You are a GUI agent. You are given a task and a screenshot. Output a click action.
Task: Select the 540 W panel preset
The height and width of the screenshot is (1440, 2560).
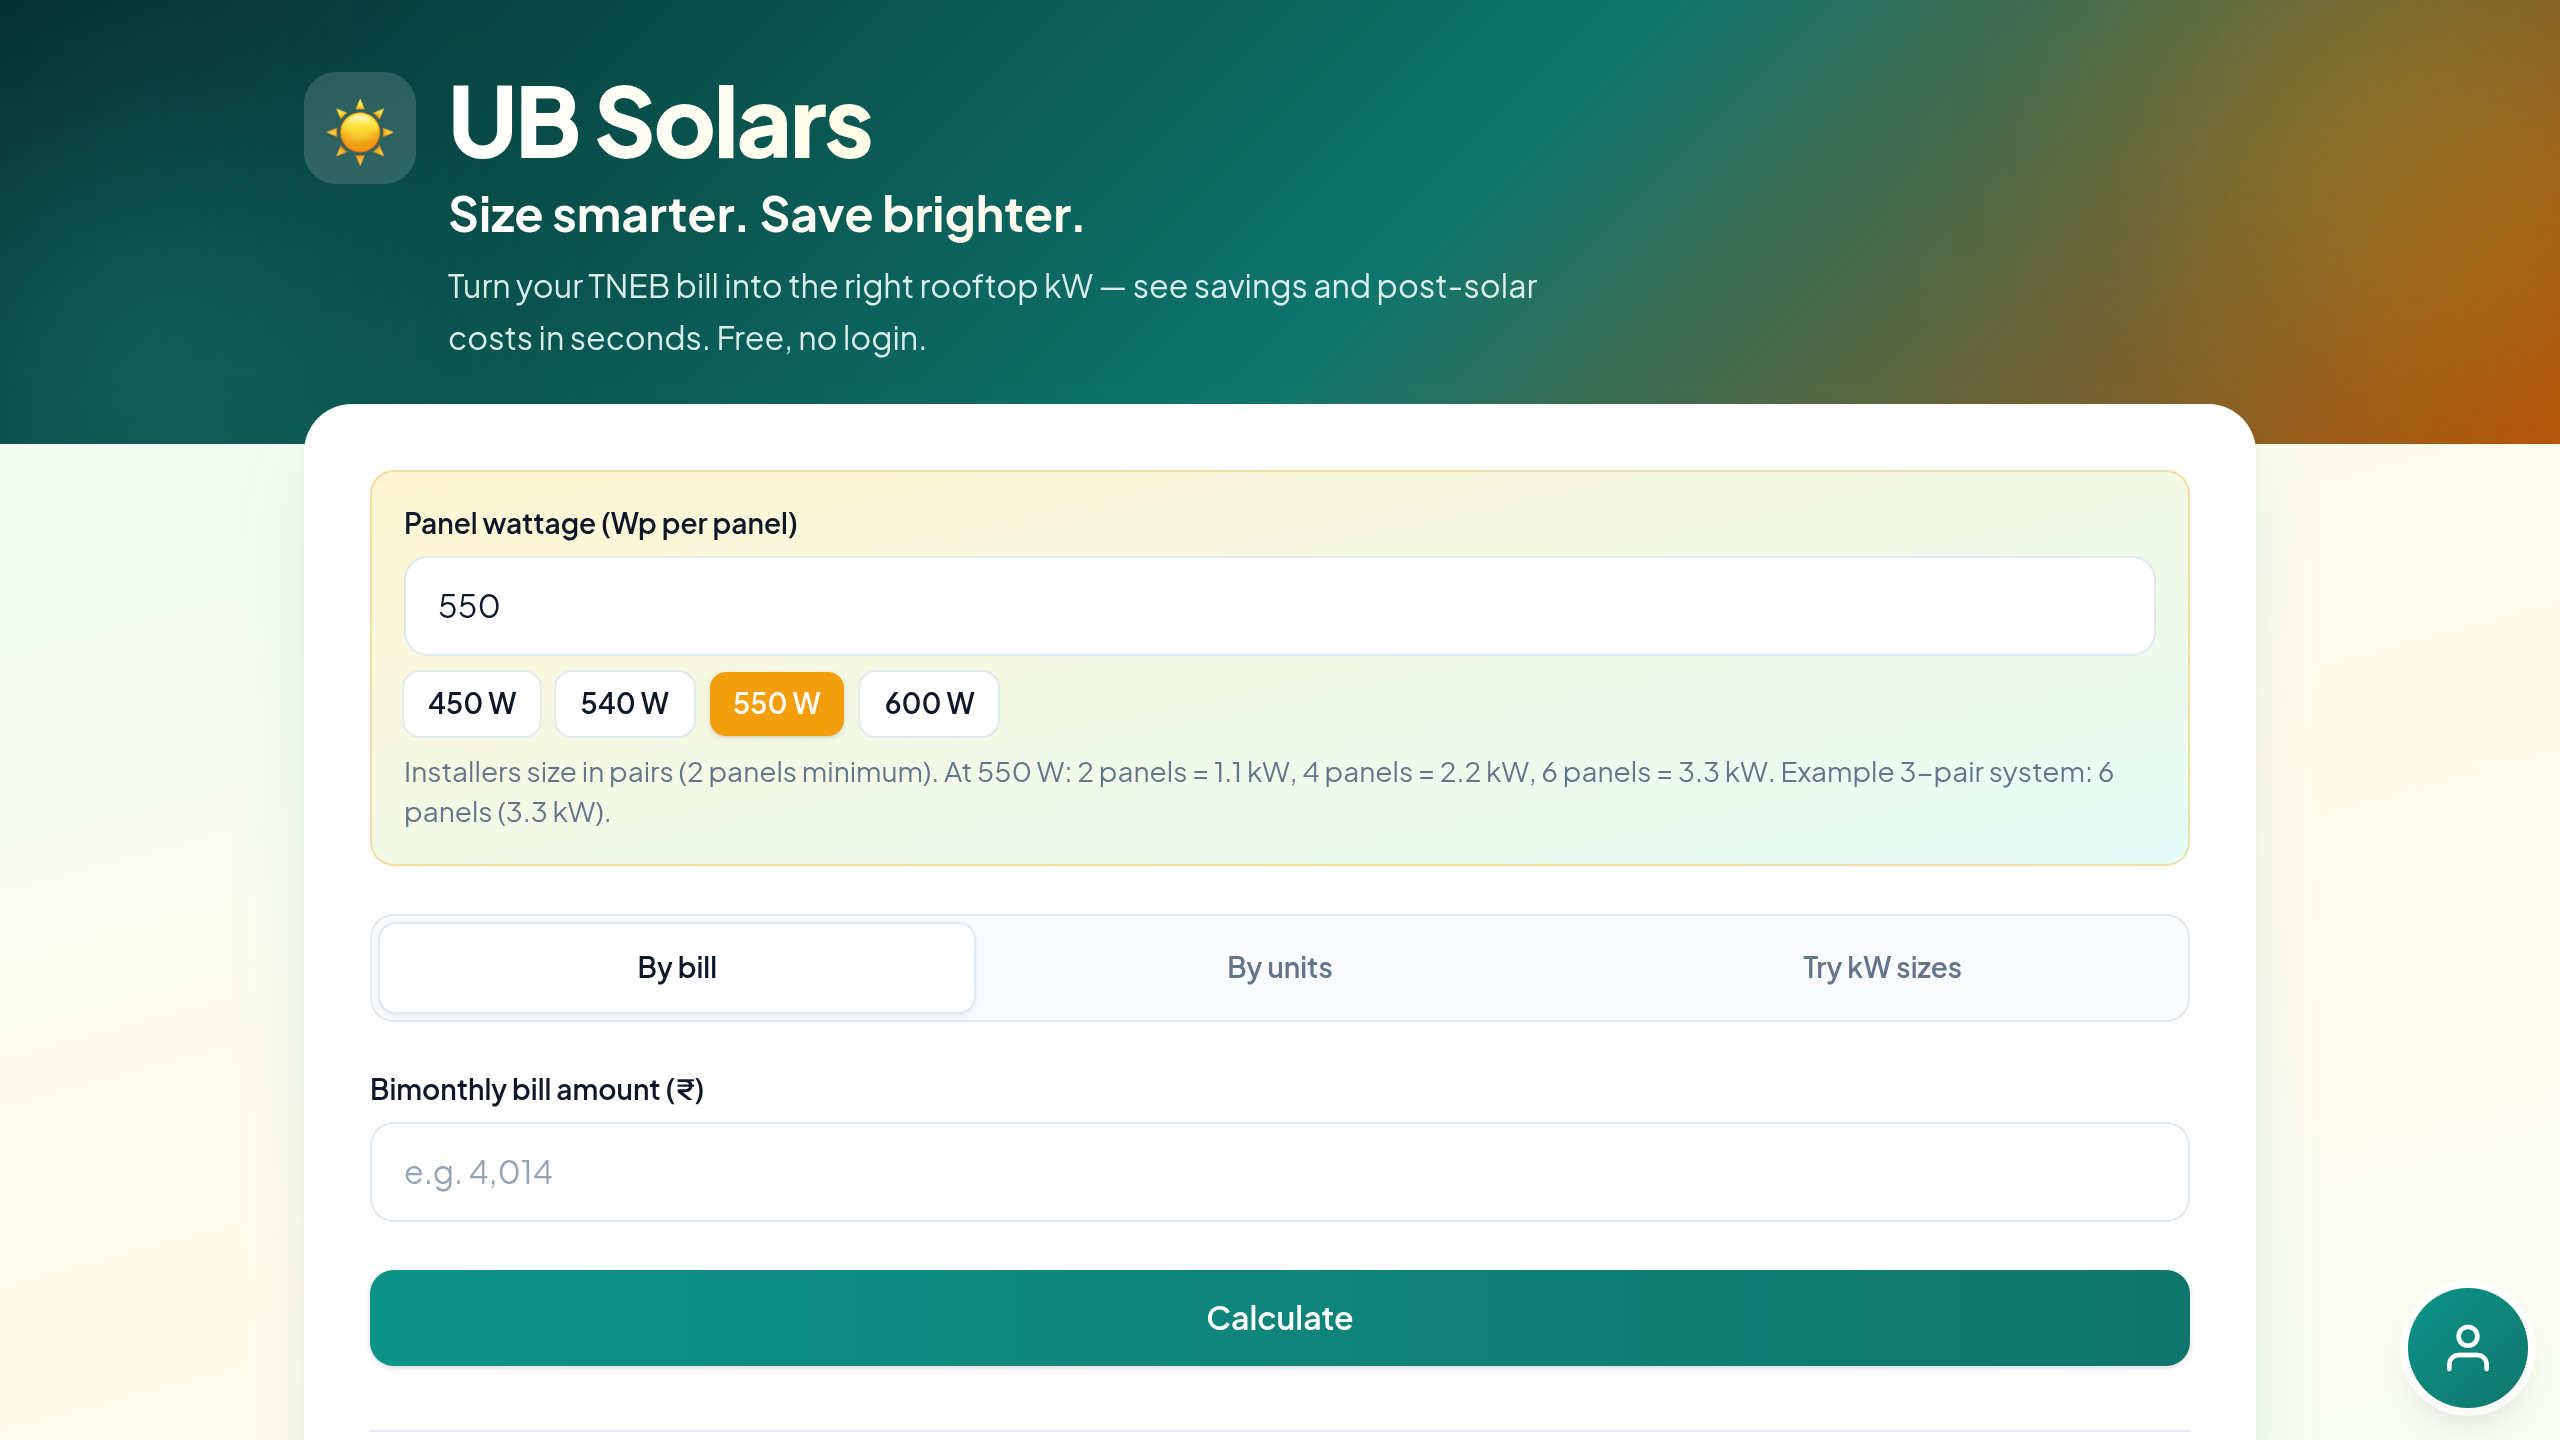625,703
